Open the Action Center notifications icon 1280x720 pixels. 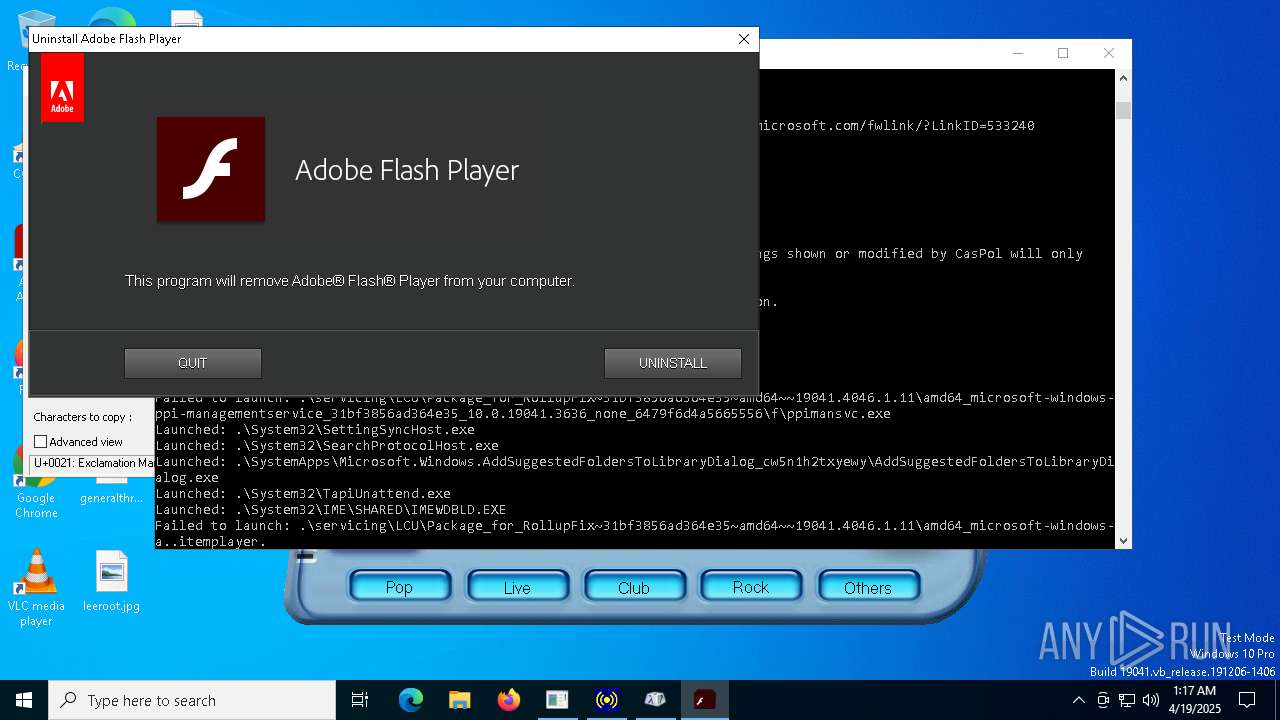point(1247,700)
